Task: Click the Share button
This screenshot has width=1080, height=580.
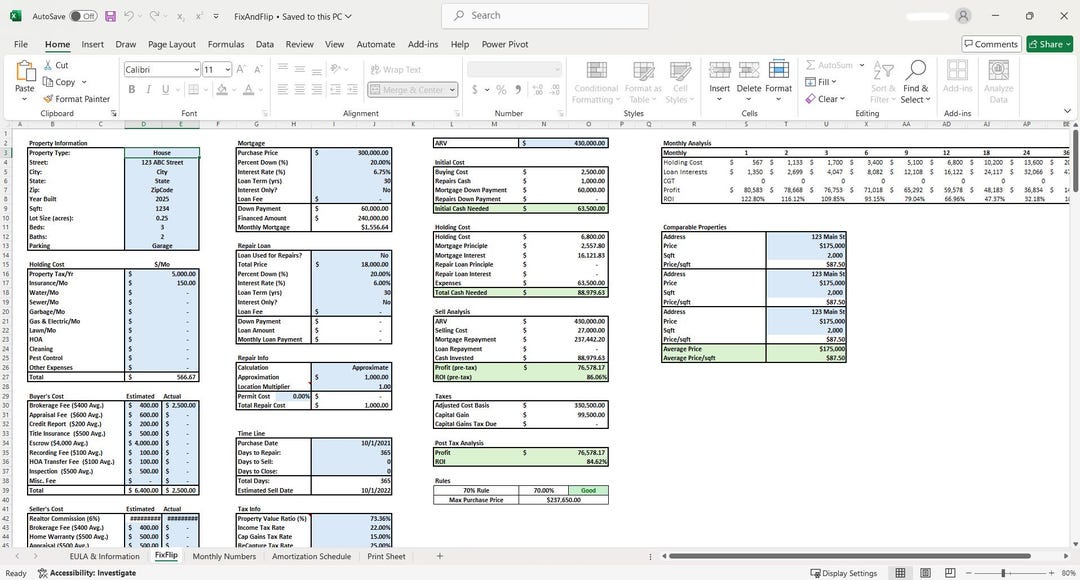Action: click(x=1049, y=43)
